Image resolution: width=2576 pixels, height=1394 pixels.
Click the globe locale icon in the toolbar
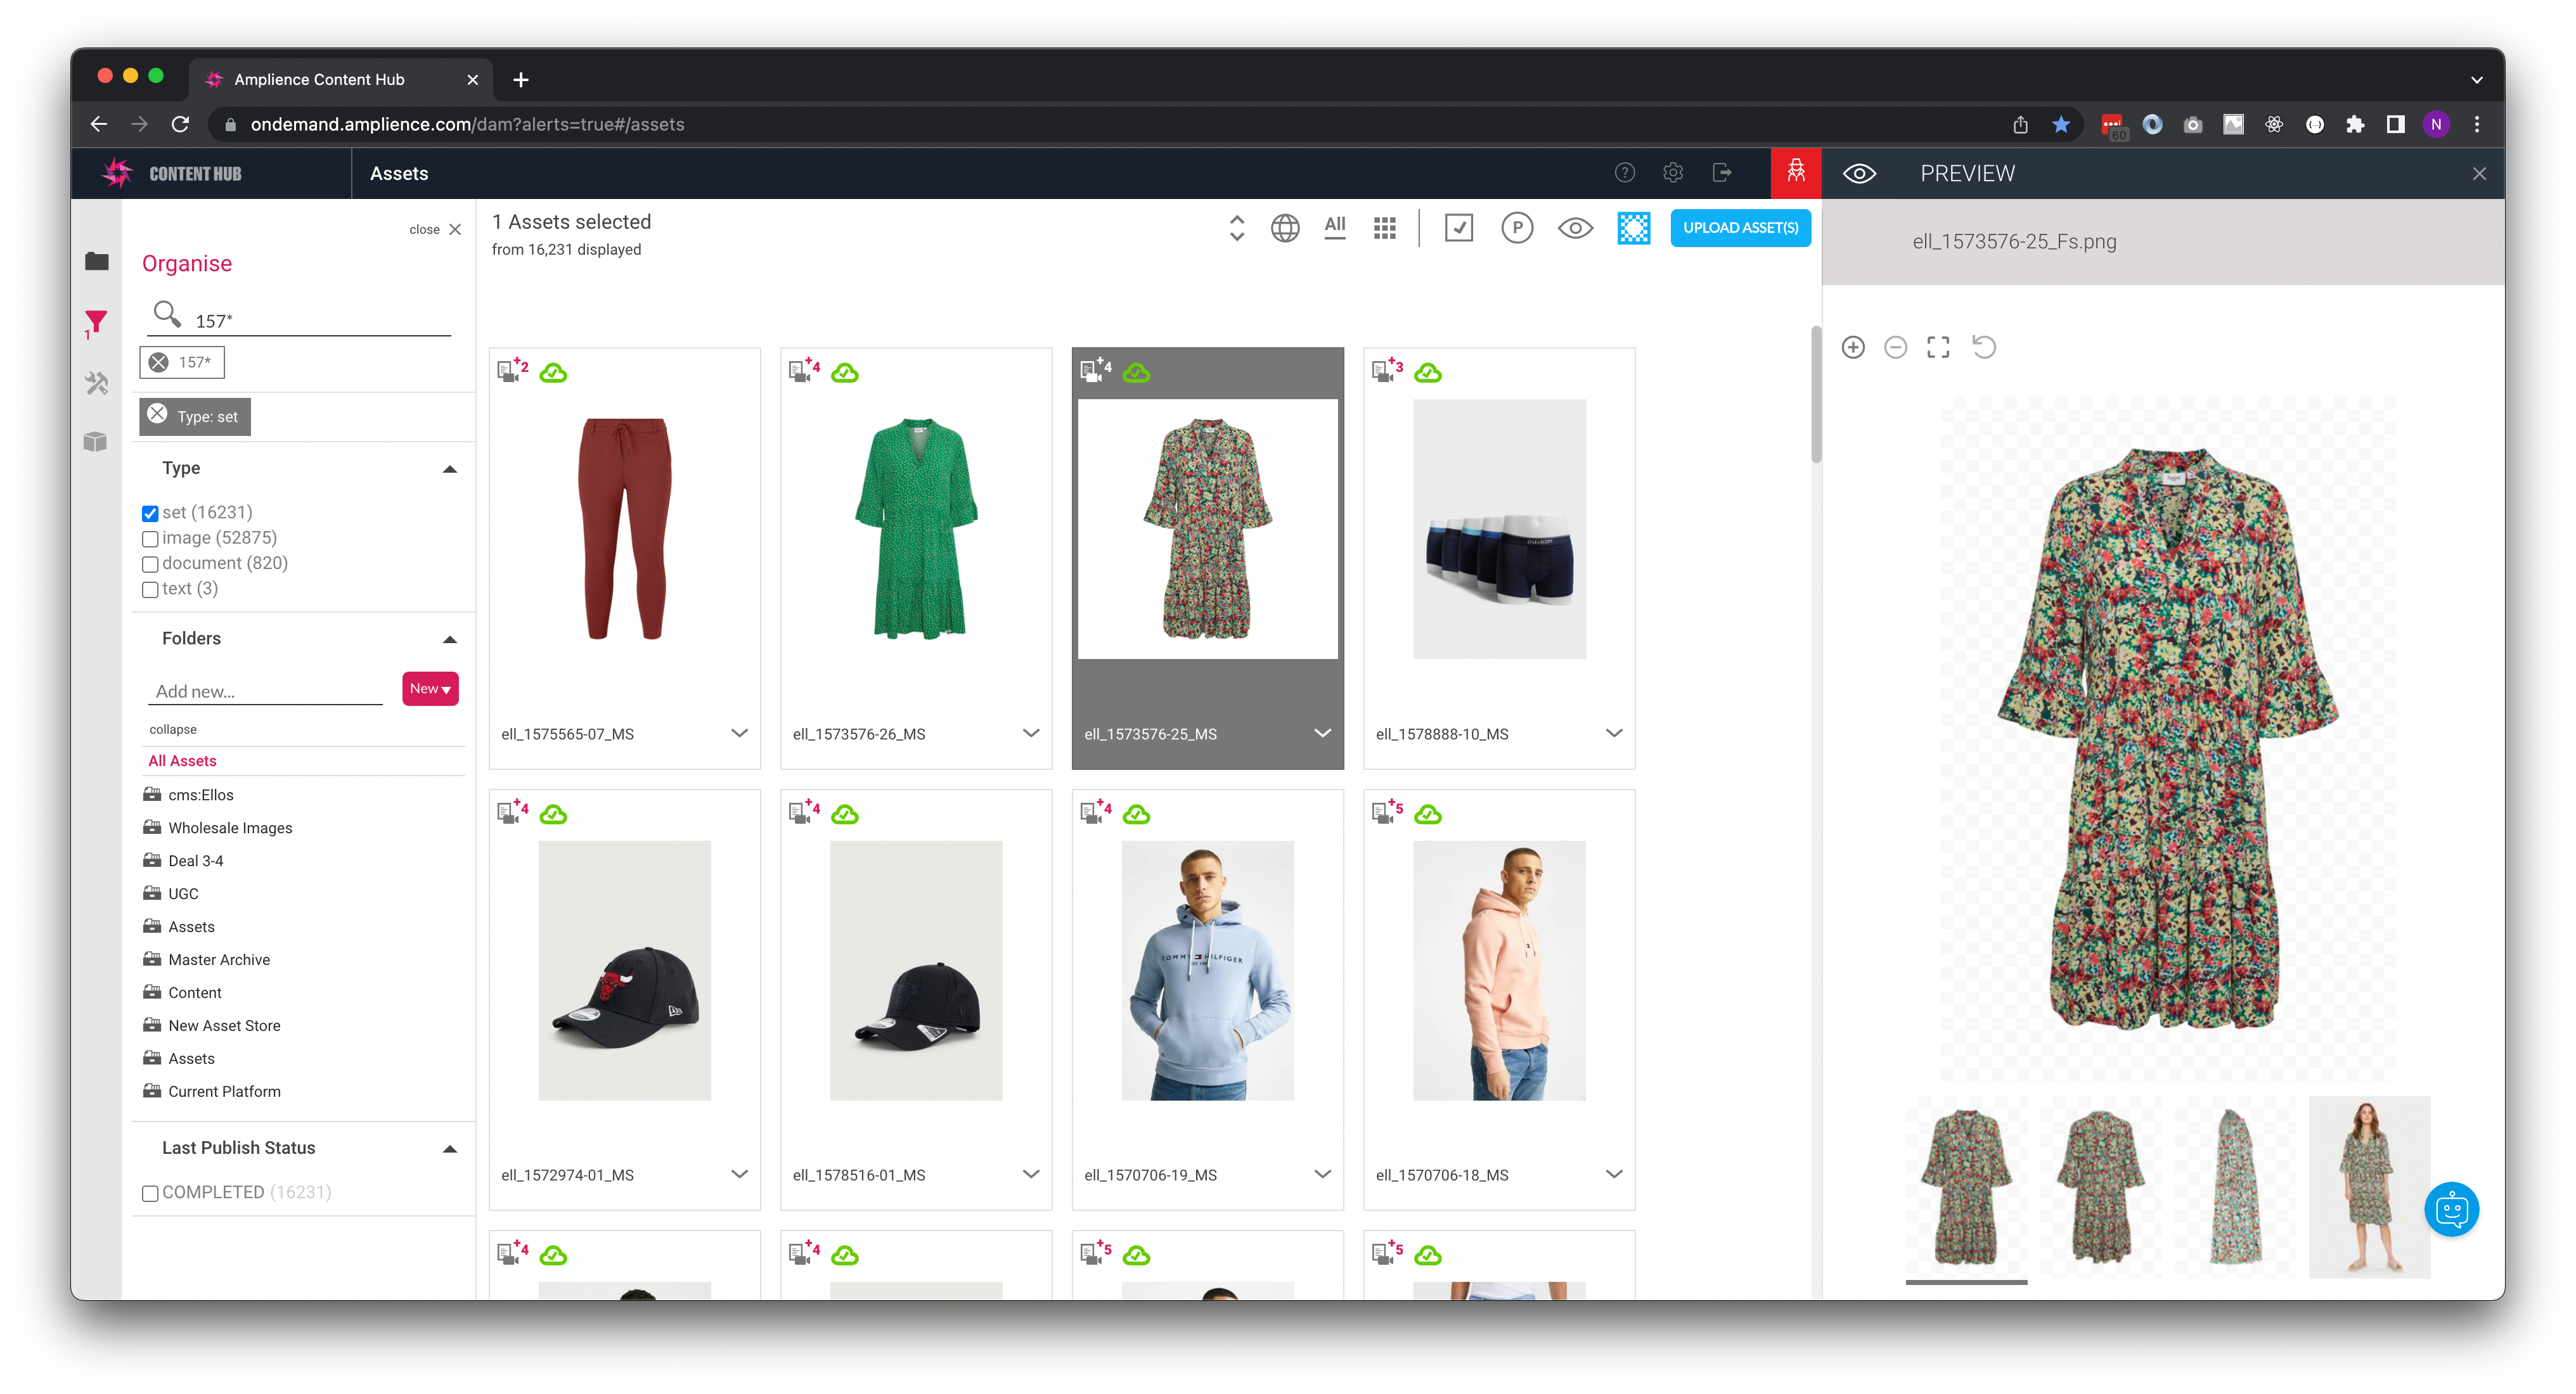click(x=1285, y=228)
